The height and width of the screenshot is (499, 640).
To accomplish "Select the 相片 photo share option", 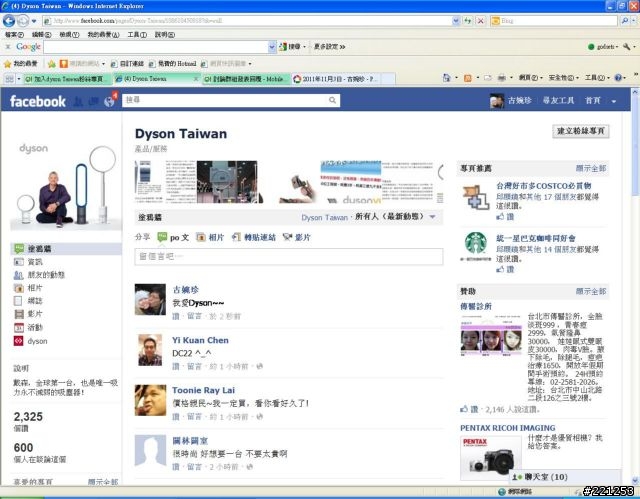I will tap(210, 237).
